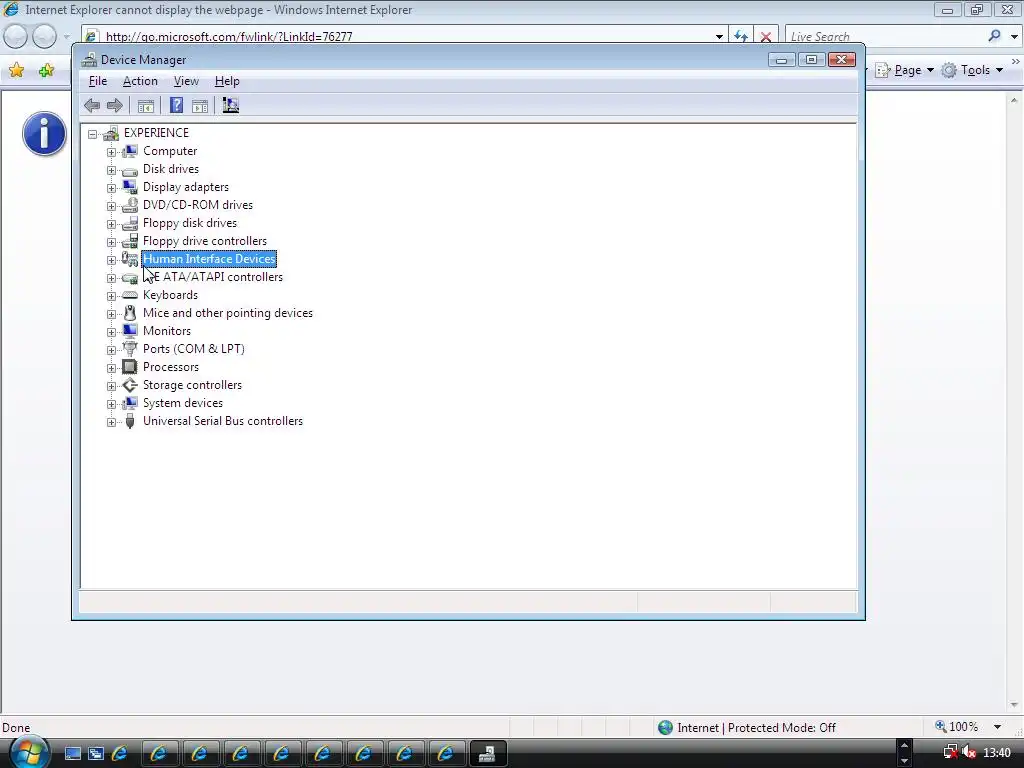Expand the Display adapters node
This screenshot has height=768, width=1024.
[111, 187]
